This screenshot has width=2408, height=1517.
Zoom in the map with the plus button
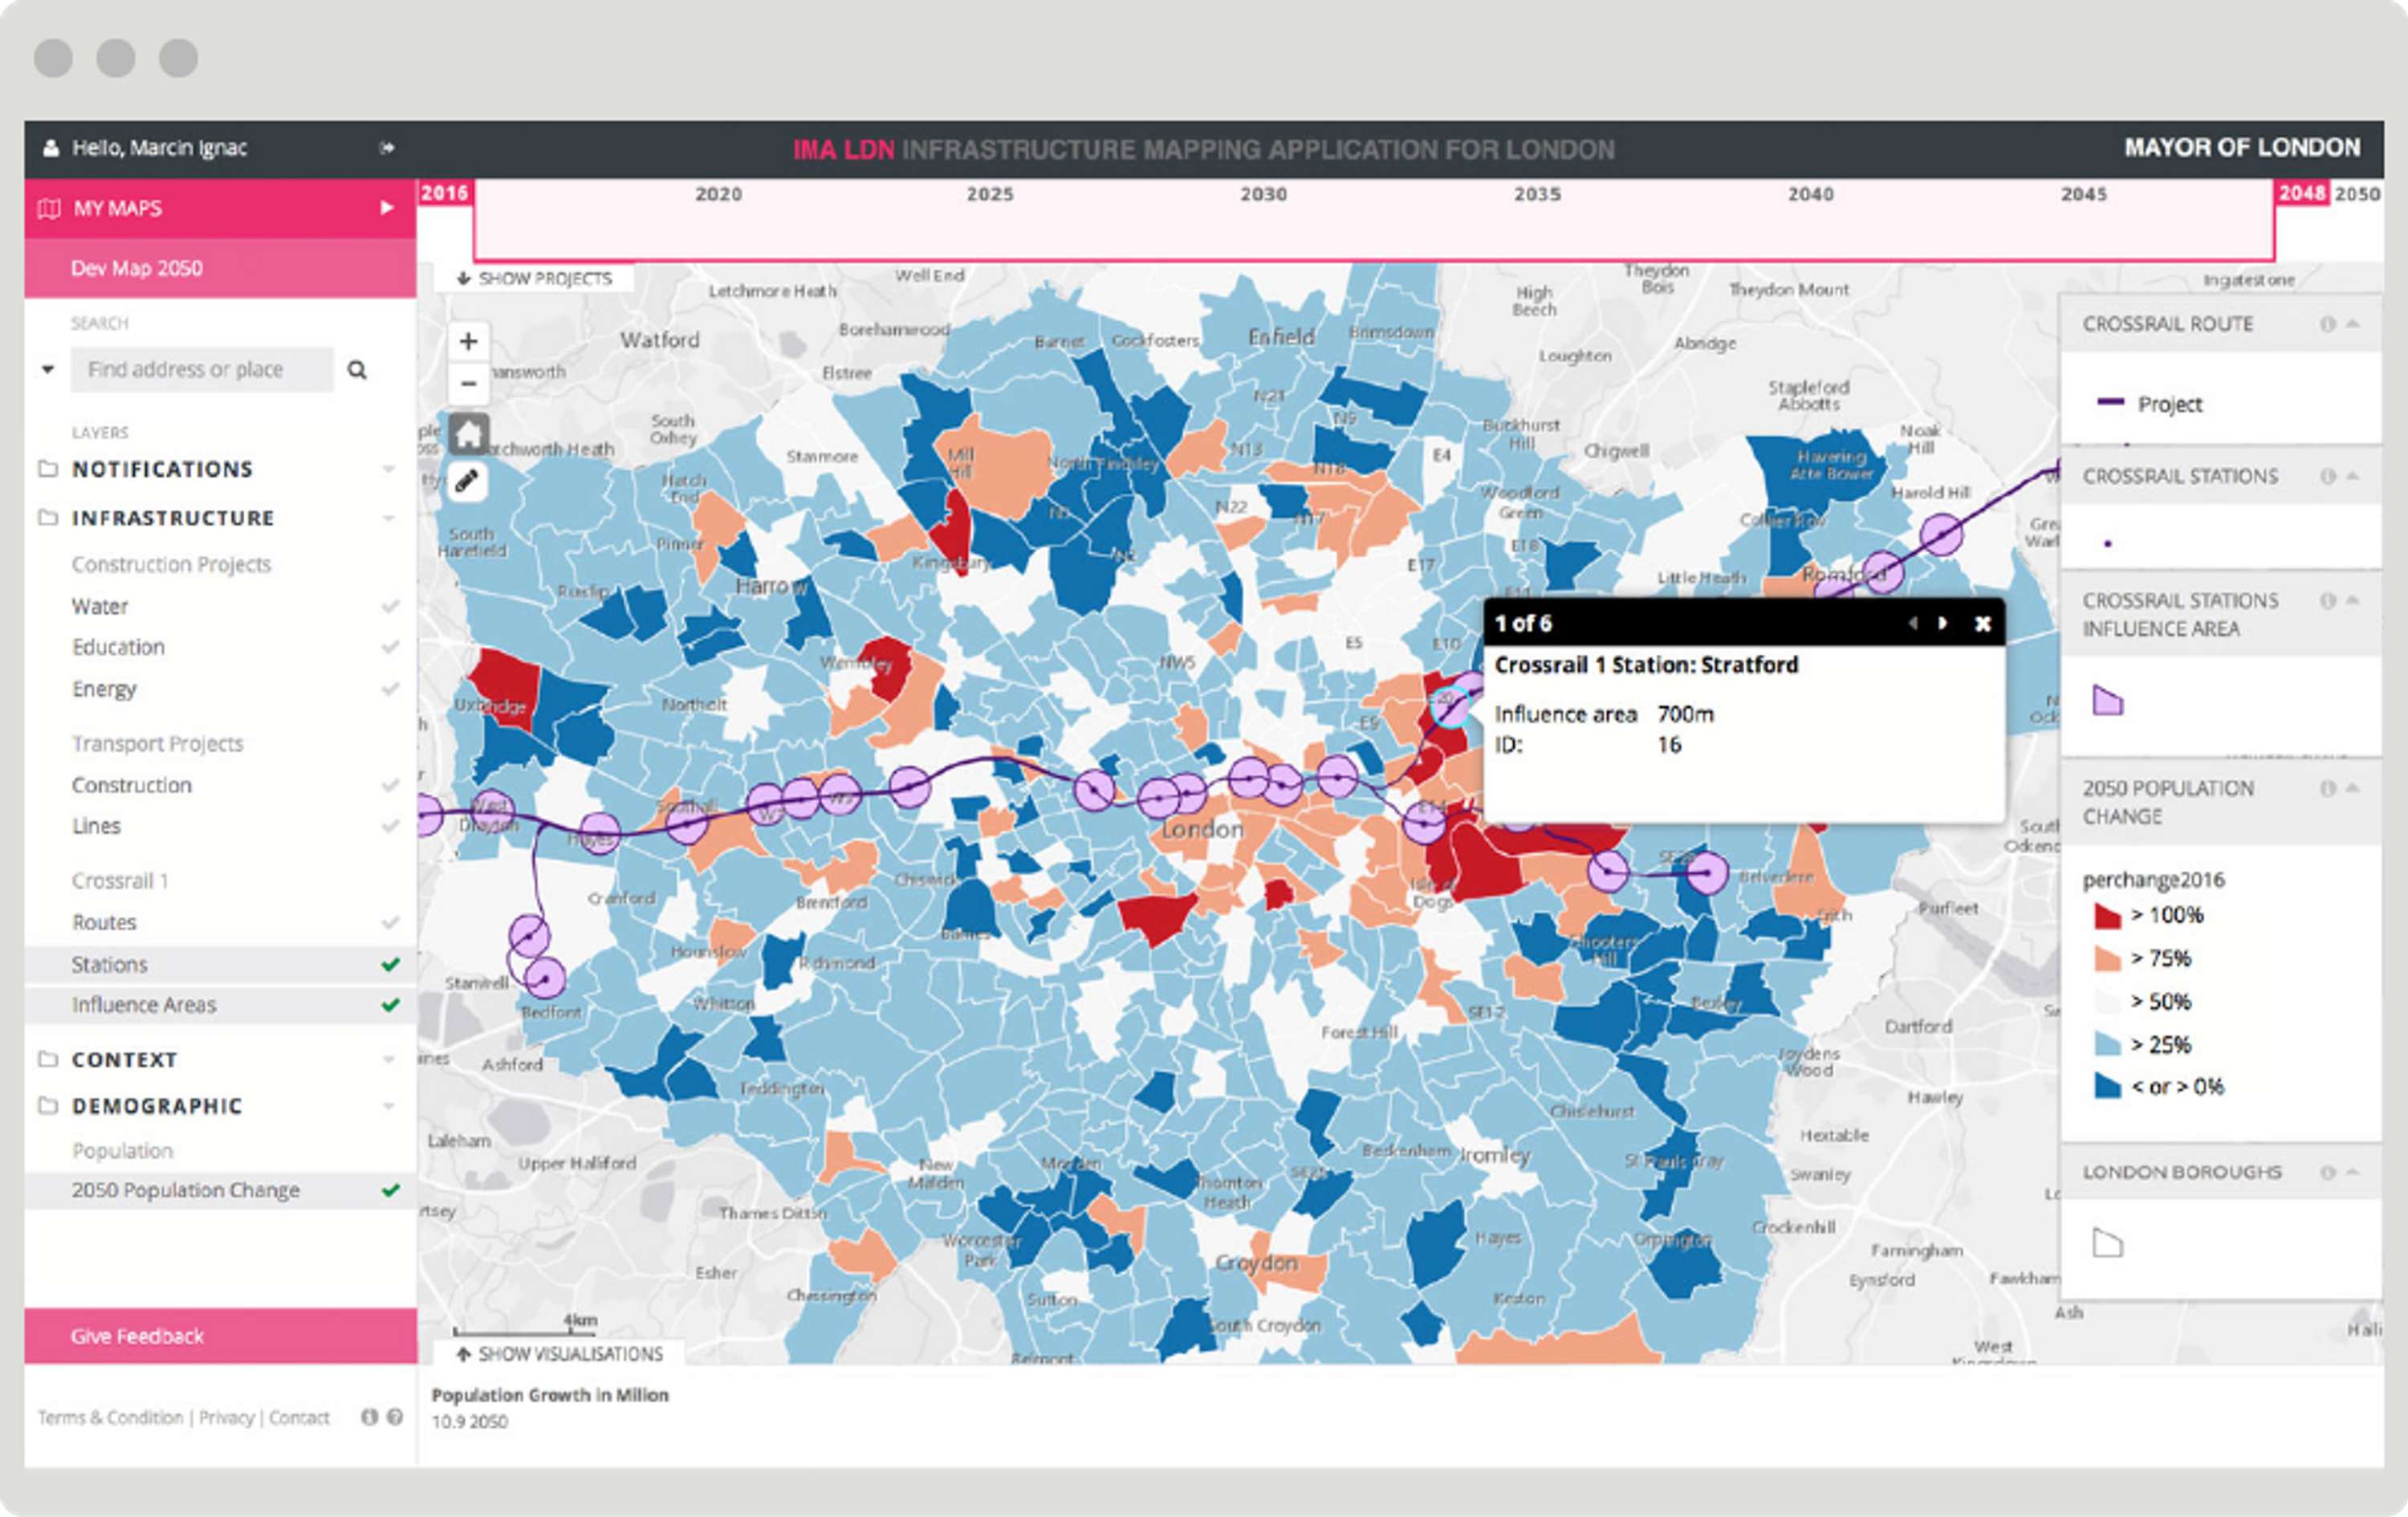pos(468,342)
